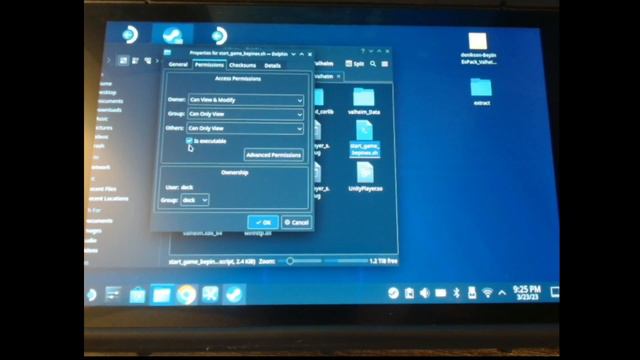Select Documents under Places in the sidebar
The width and height of the screenshot is (640, 360).
click(x=110, y=101)
